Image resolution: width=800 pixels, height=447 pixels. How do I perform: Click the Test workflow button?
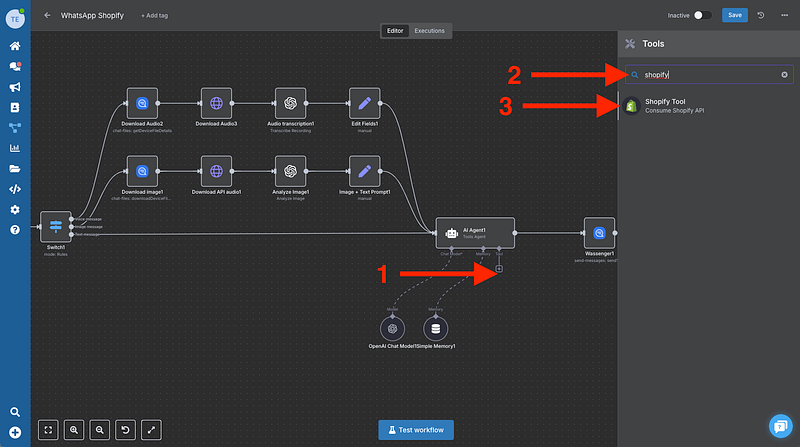[x=416, y=429]
